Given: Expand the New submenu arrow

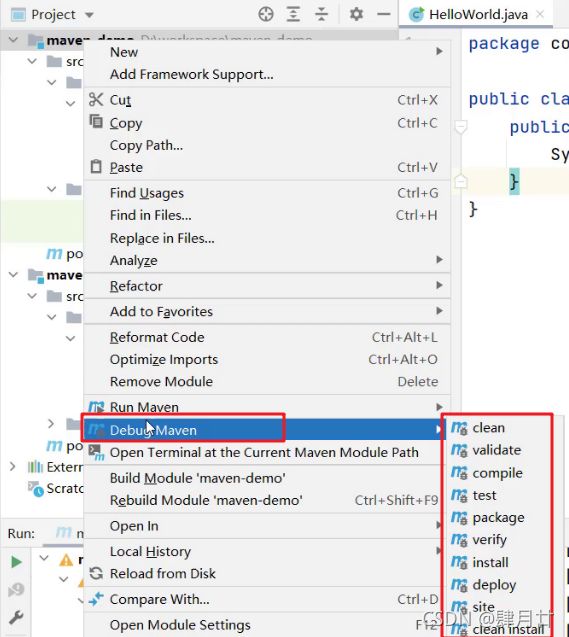Looking at the screenshot, I should [x=439, y=51].
